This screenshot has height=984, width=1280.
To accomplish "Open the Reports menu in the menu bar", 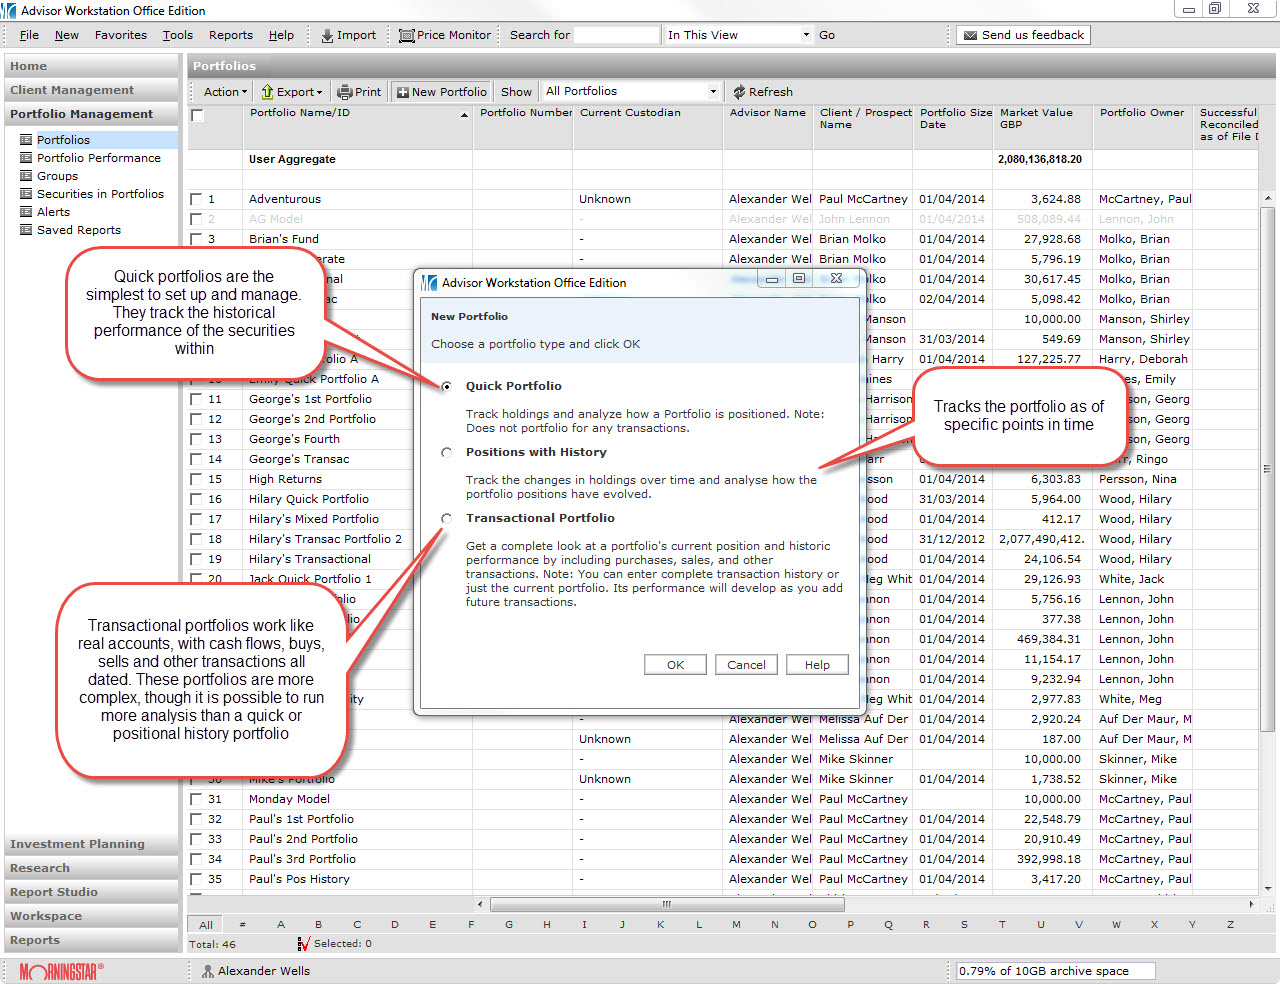I will [230, 35].
